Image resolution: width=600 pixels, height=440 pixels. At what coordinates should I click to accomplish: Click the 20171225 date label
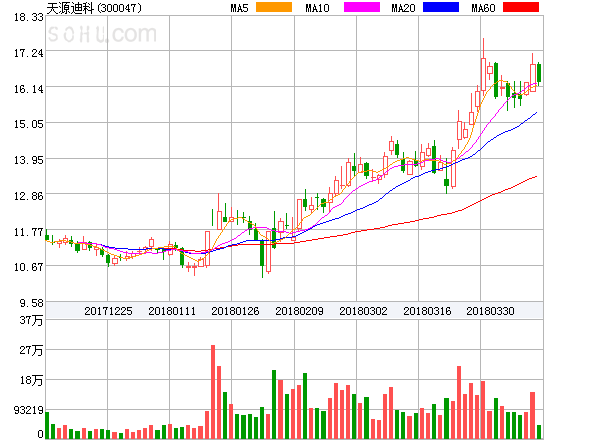[108, 311]
